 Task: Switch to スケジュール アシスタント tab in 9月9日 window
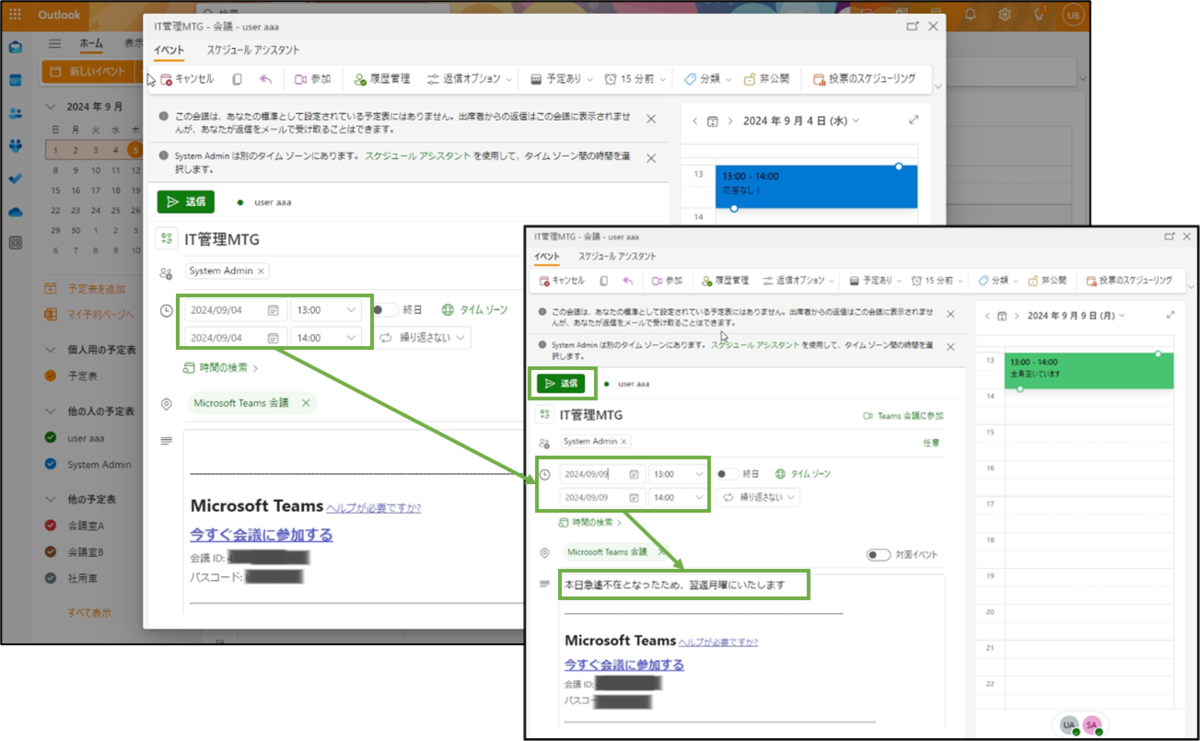click(x=618, y=257)
